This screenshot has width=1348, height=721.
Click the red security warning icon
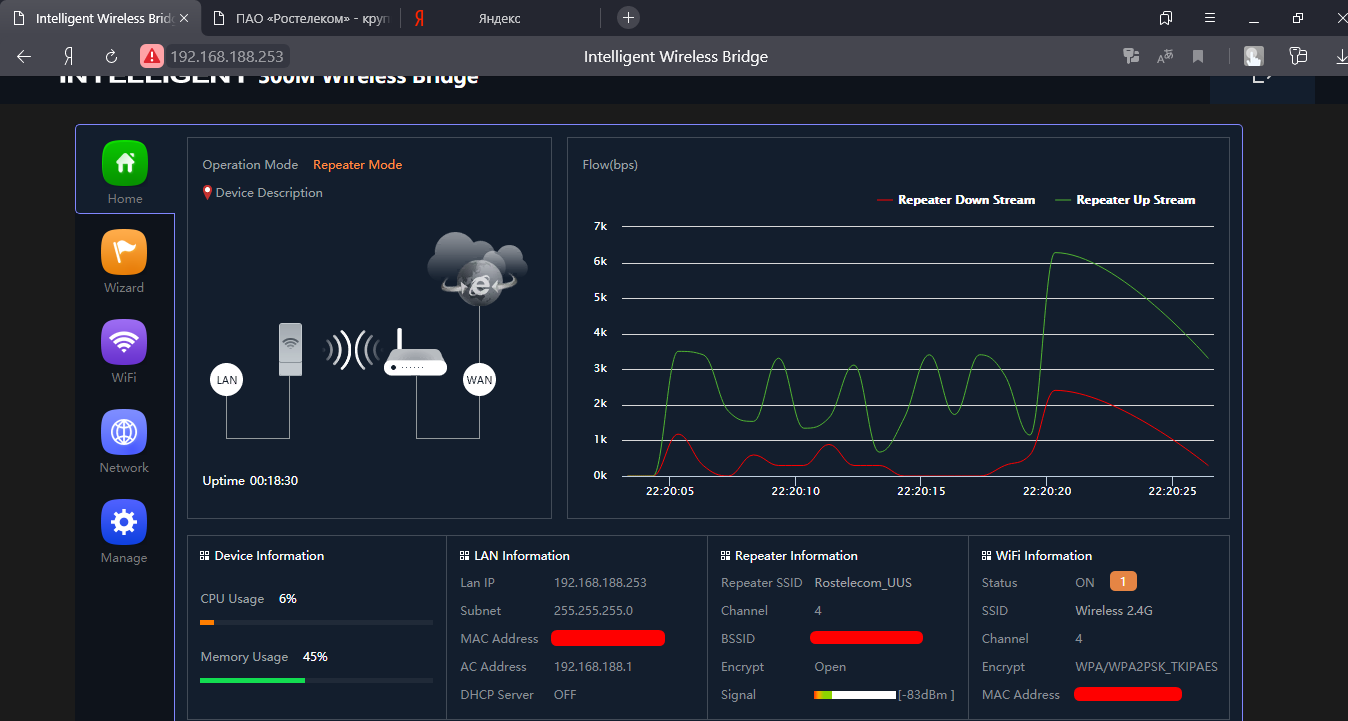151,57
